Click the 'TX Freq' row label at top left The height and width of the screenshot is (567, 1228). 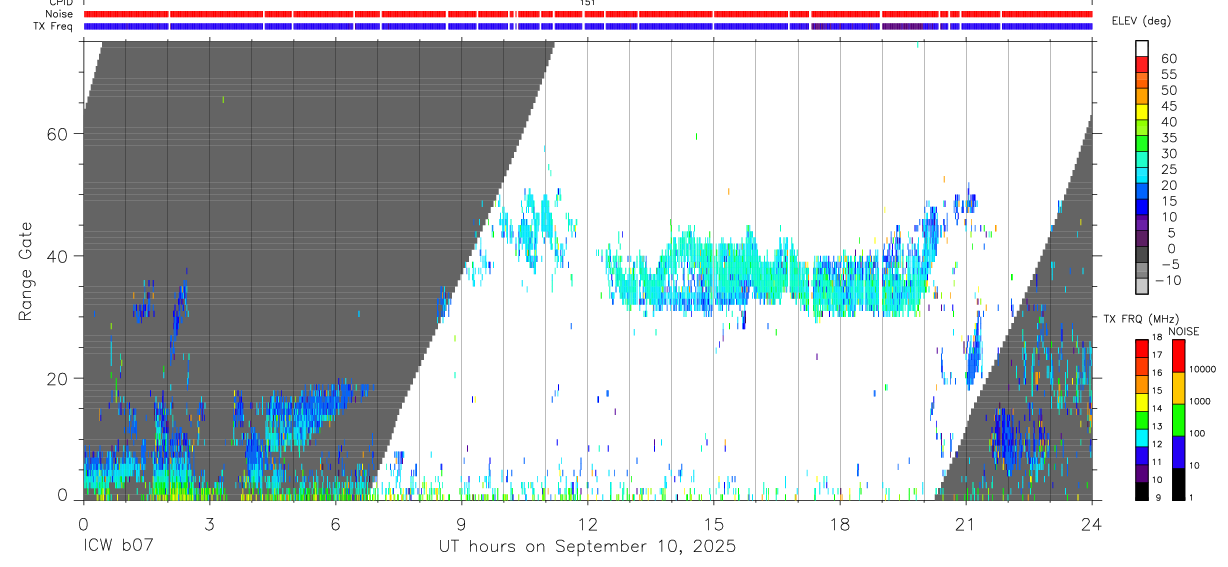[x=53, y=26]
